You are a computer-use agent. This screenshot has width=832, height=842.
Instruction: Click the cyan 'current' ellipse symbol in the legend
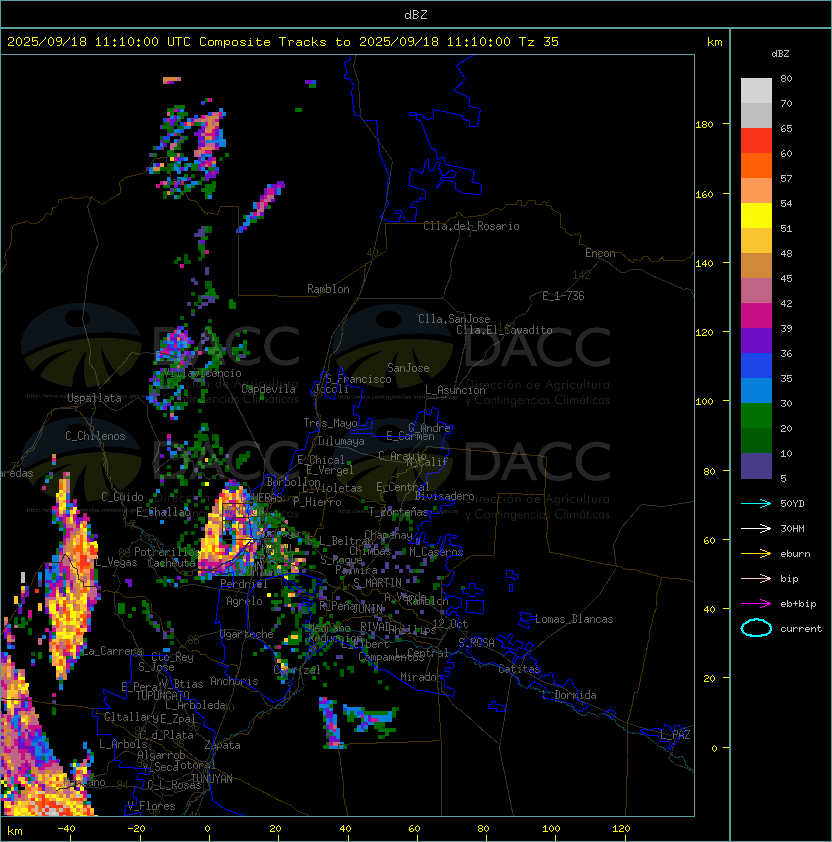point(756,628)
